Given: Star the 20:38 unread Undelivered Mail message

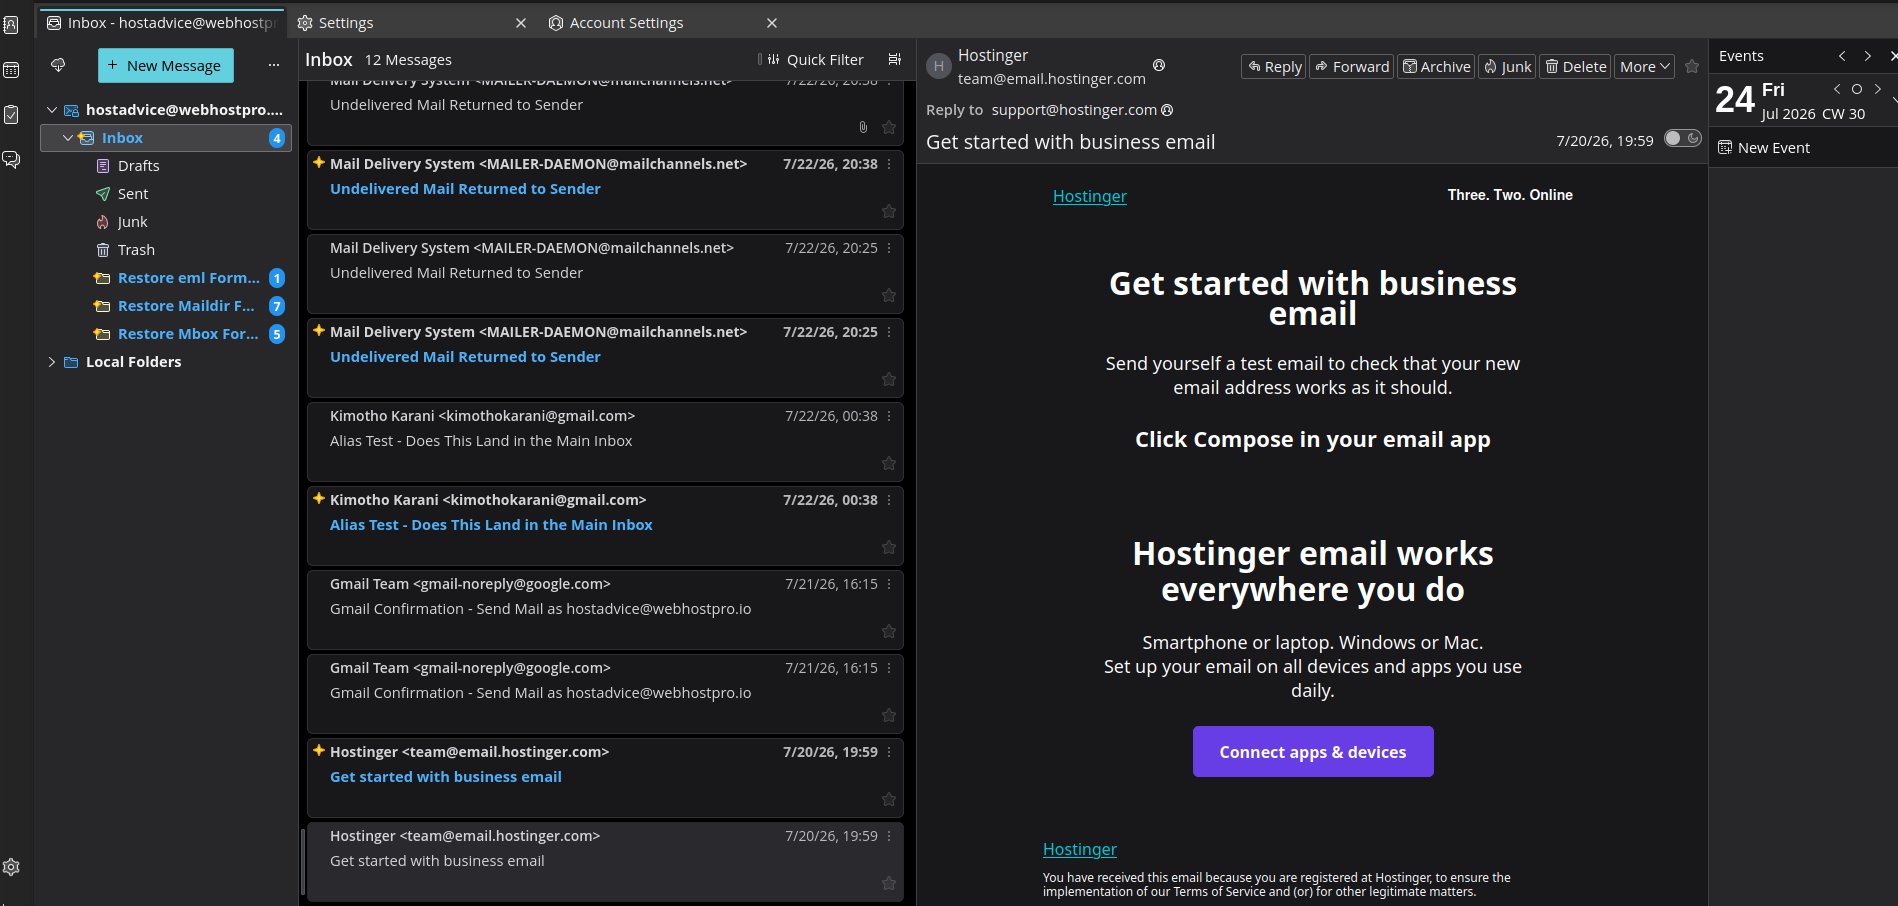Looking at the screenshot, I should click(888, 211).
